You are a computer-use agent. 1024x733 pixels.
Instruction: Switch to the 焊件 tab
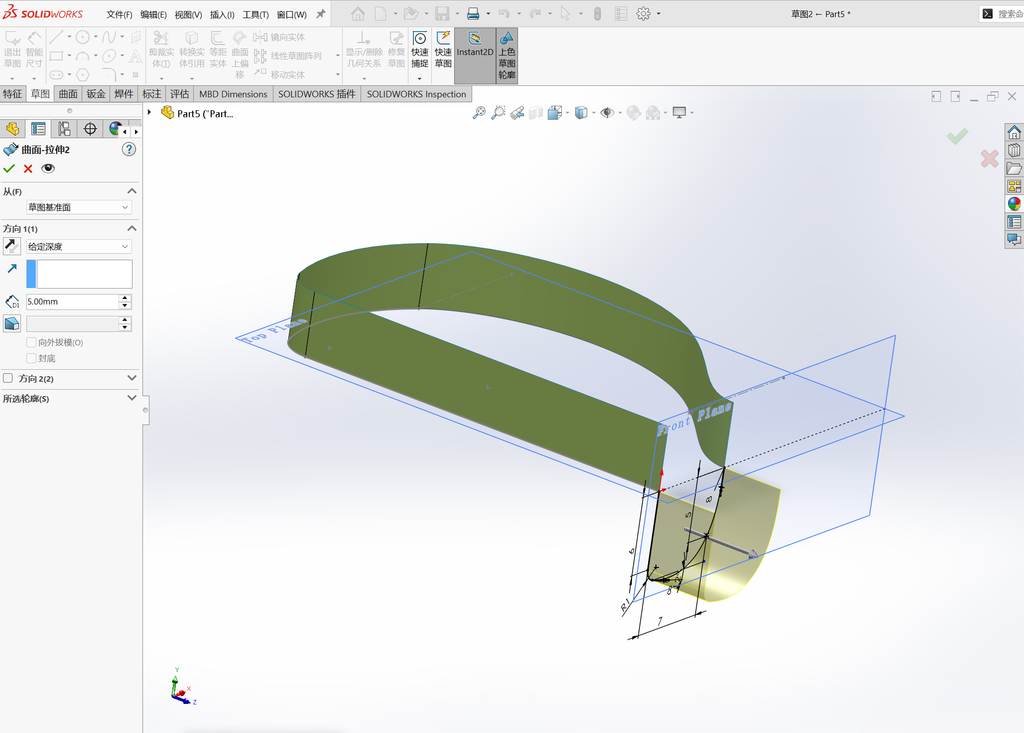(123, 94)
